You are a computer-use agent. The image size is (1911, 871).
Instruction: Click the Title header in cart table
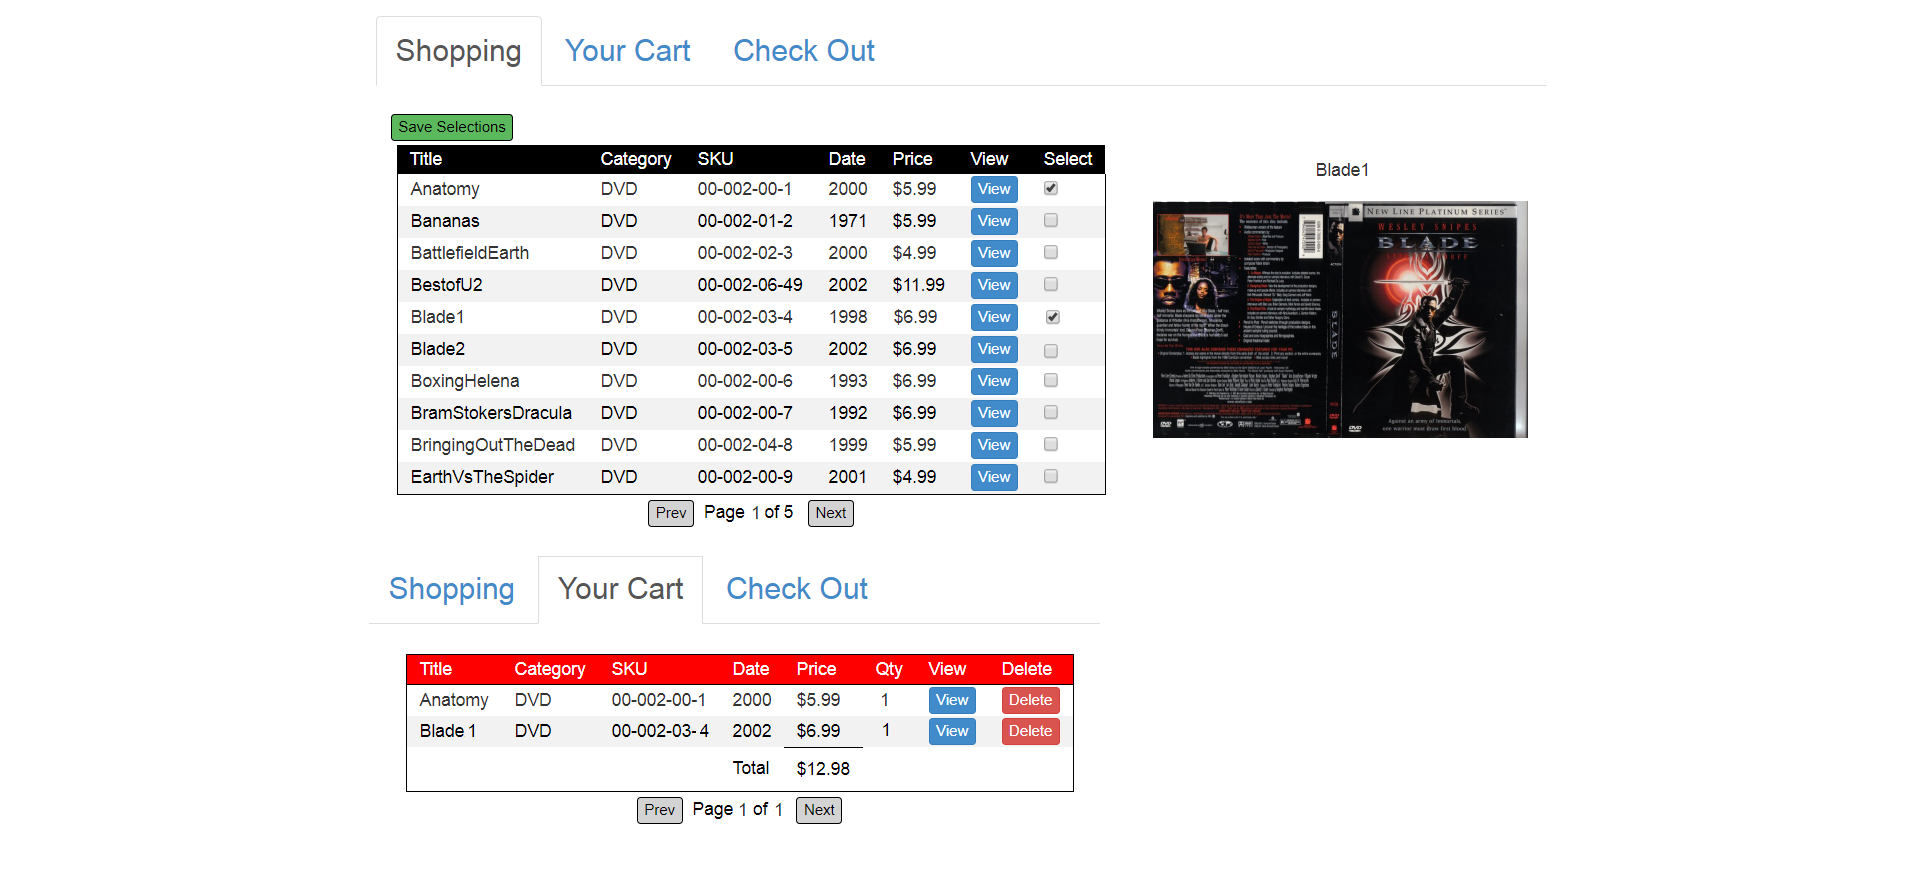tap(436, 669)
